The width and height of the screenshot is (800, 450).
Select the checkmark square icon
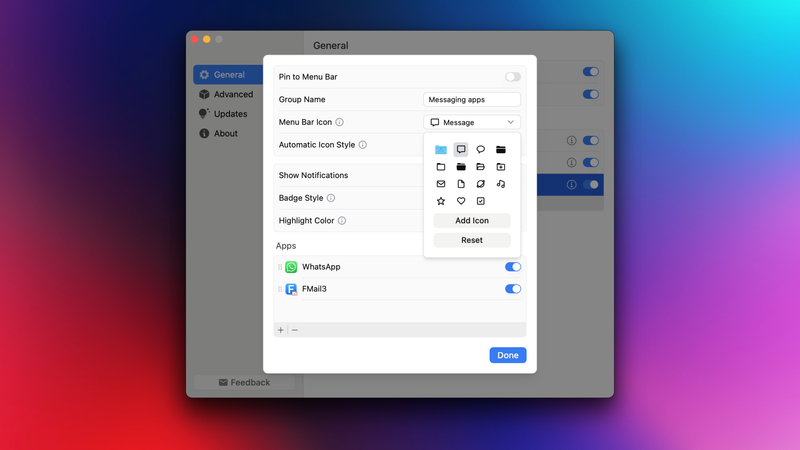coord(481,201)
